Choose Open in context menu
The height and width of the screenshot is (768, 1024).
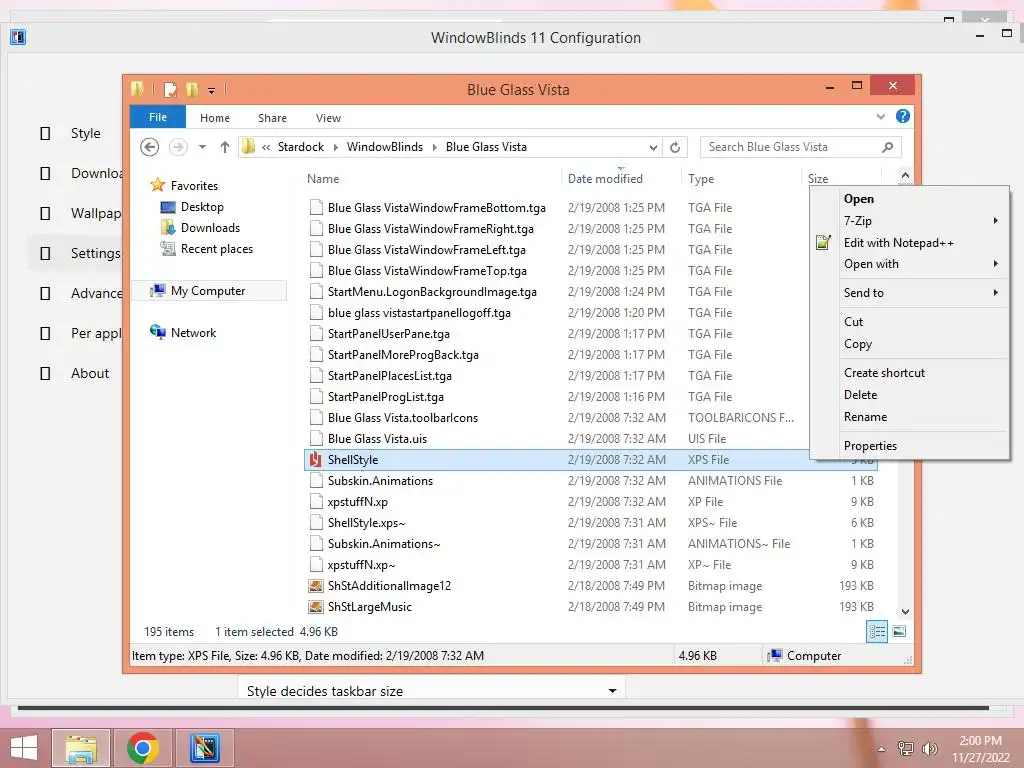[909, 199]
